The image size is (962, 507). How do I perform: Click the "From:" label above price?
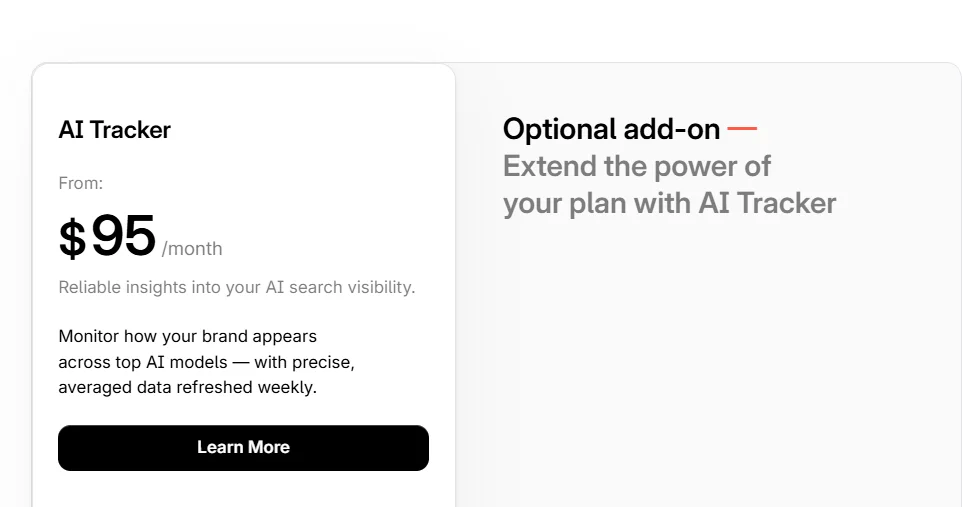click(81, 183)
